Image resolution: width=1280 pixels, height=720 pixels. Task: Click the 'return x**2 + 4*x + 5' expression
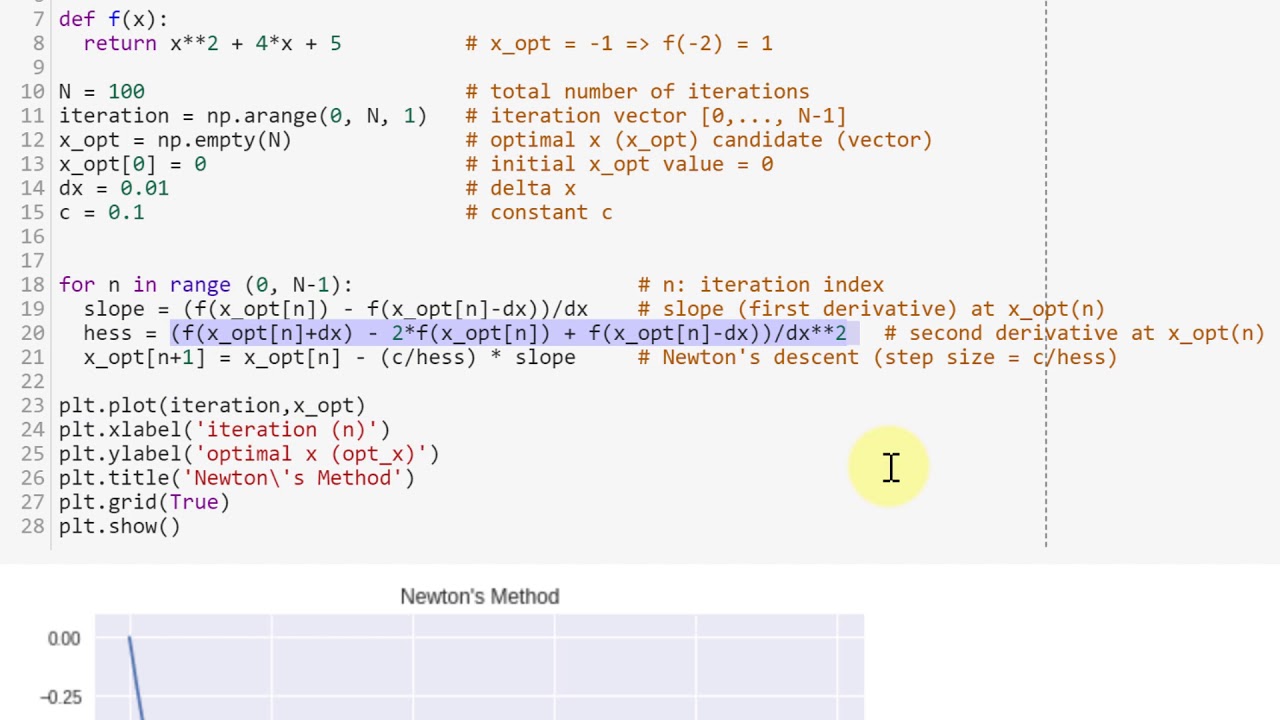coord(212,43)
